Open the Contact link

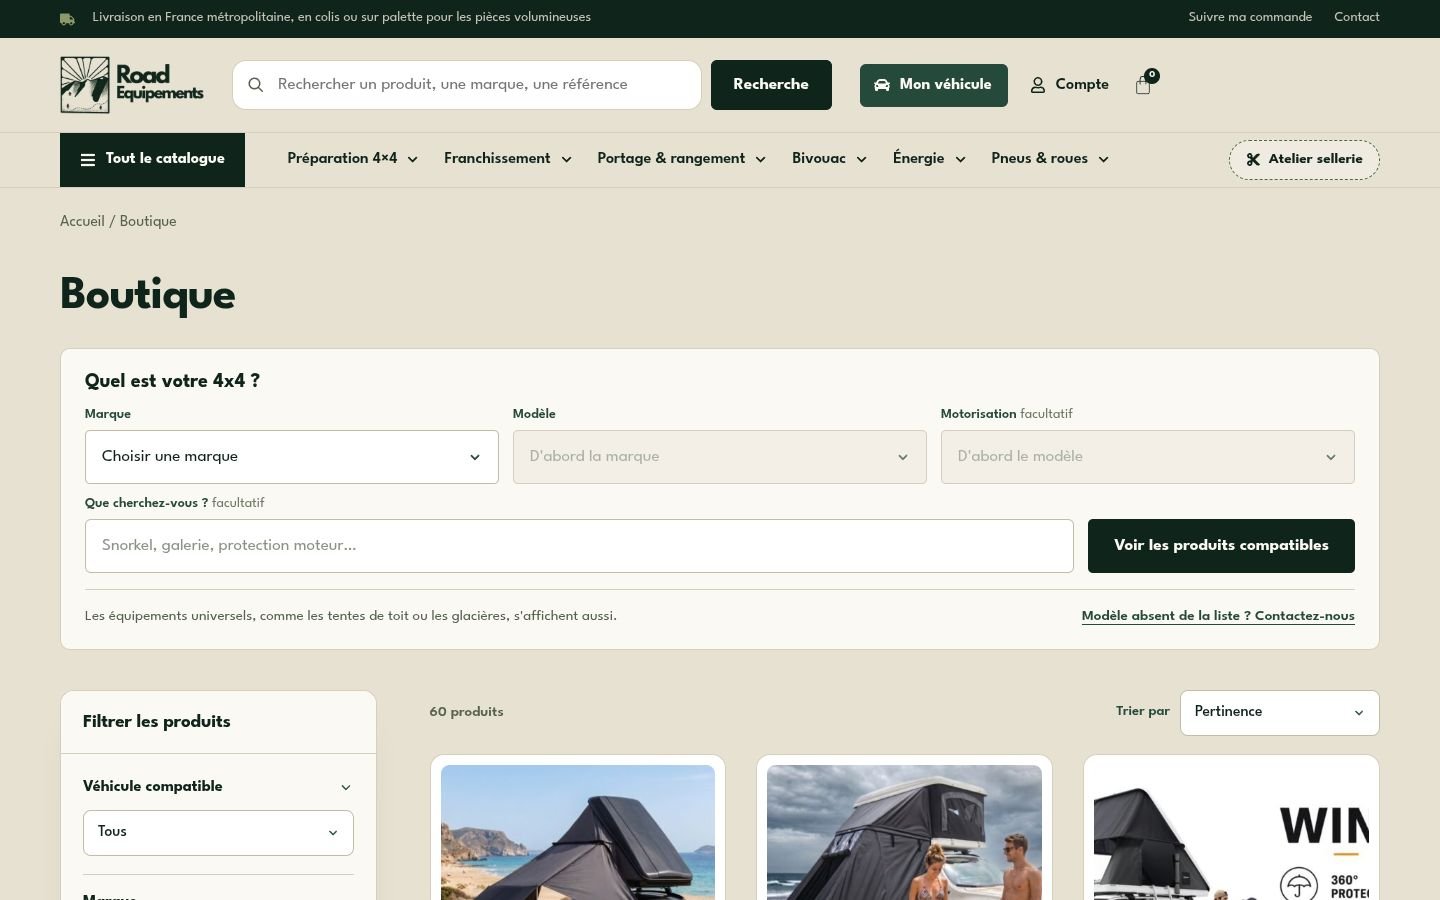1357,18
